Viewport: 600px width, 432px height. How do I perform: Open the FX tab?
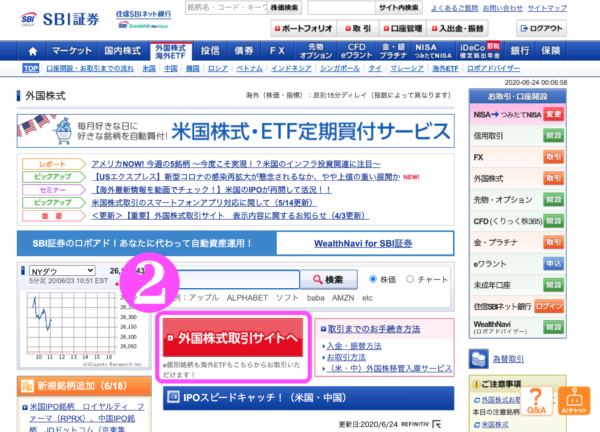pos(277,51)
